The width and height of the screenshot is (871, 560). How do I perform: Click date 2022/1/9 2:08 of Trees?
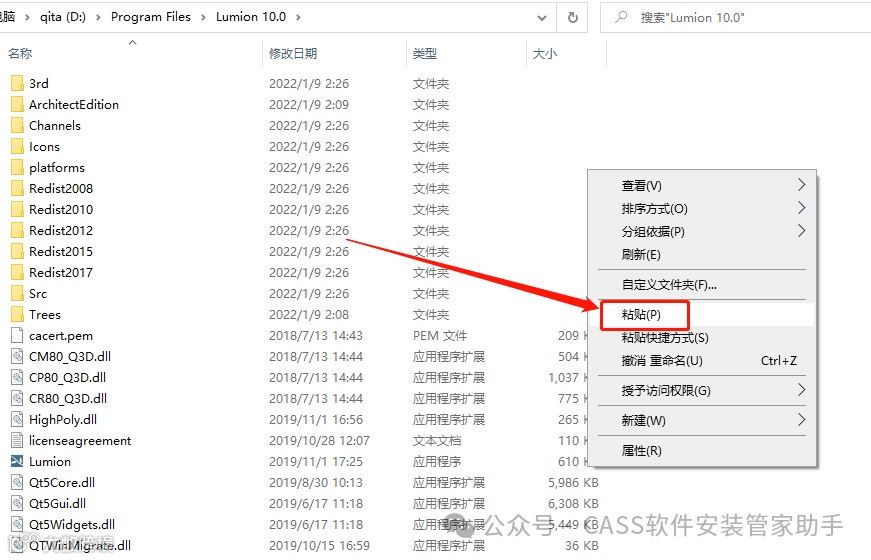pos(309,314)
